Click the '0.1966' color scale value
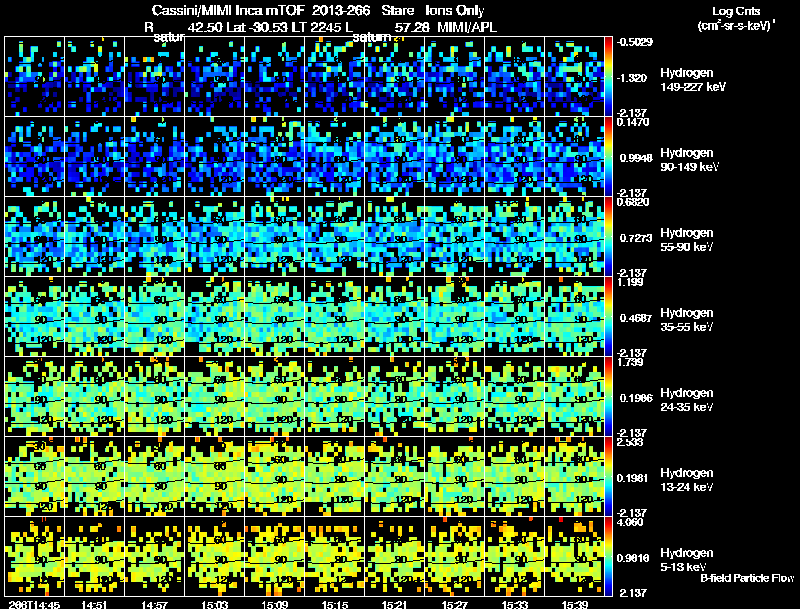The width and height of the screenshot is (800, 609). click(x=636, y=398)
